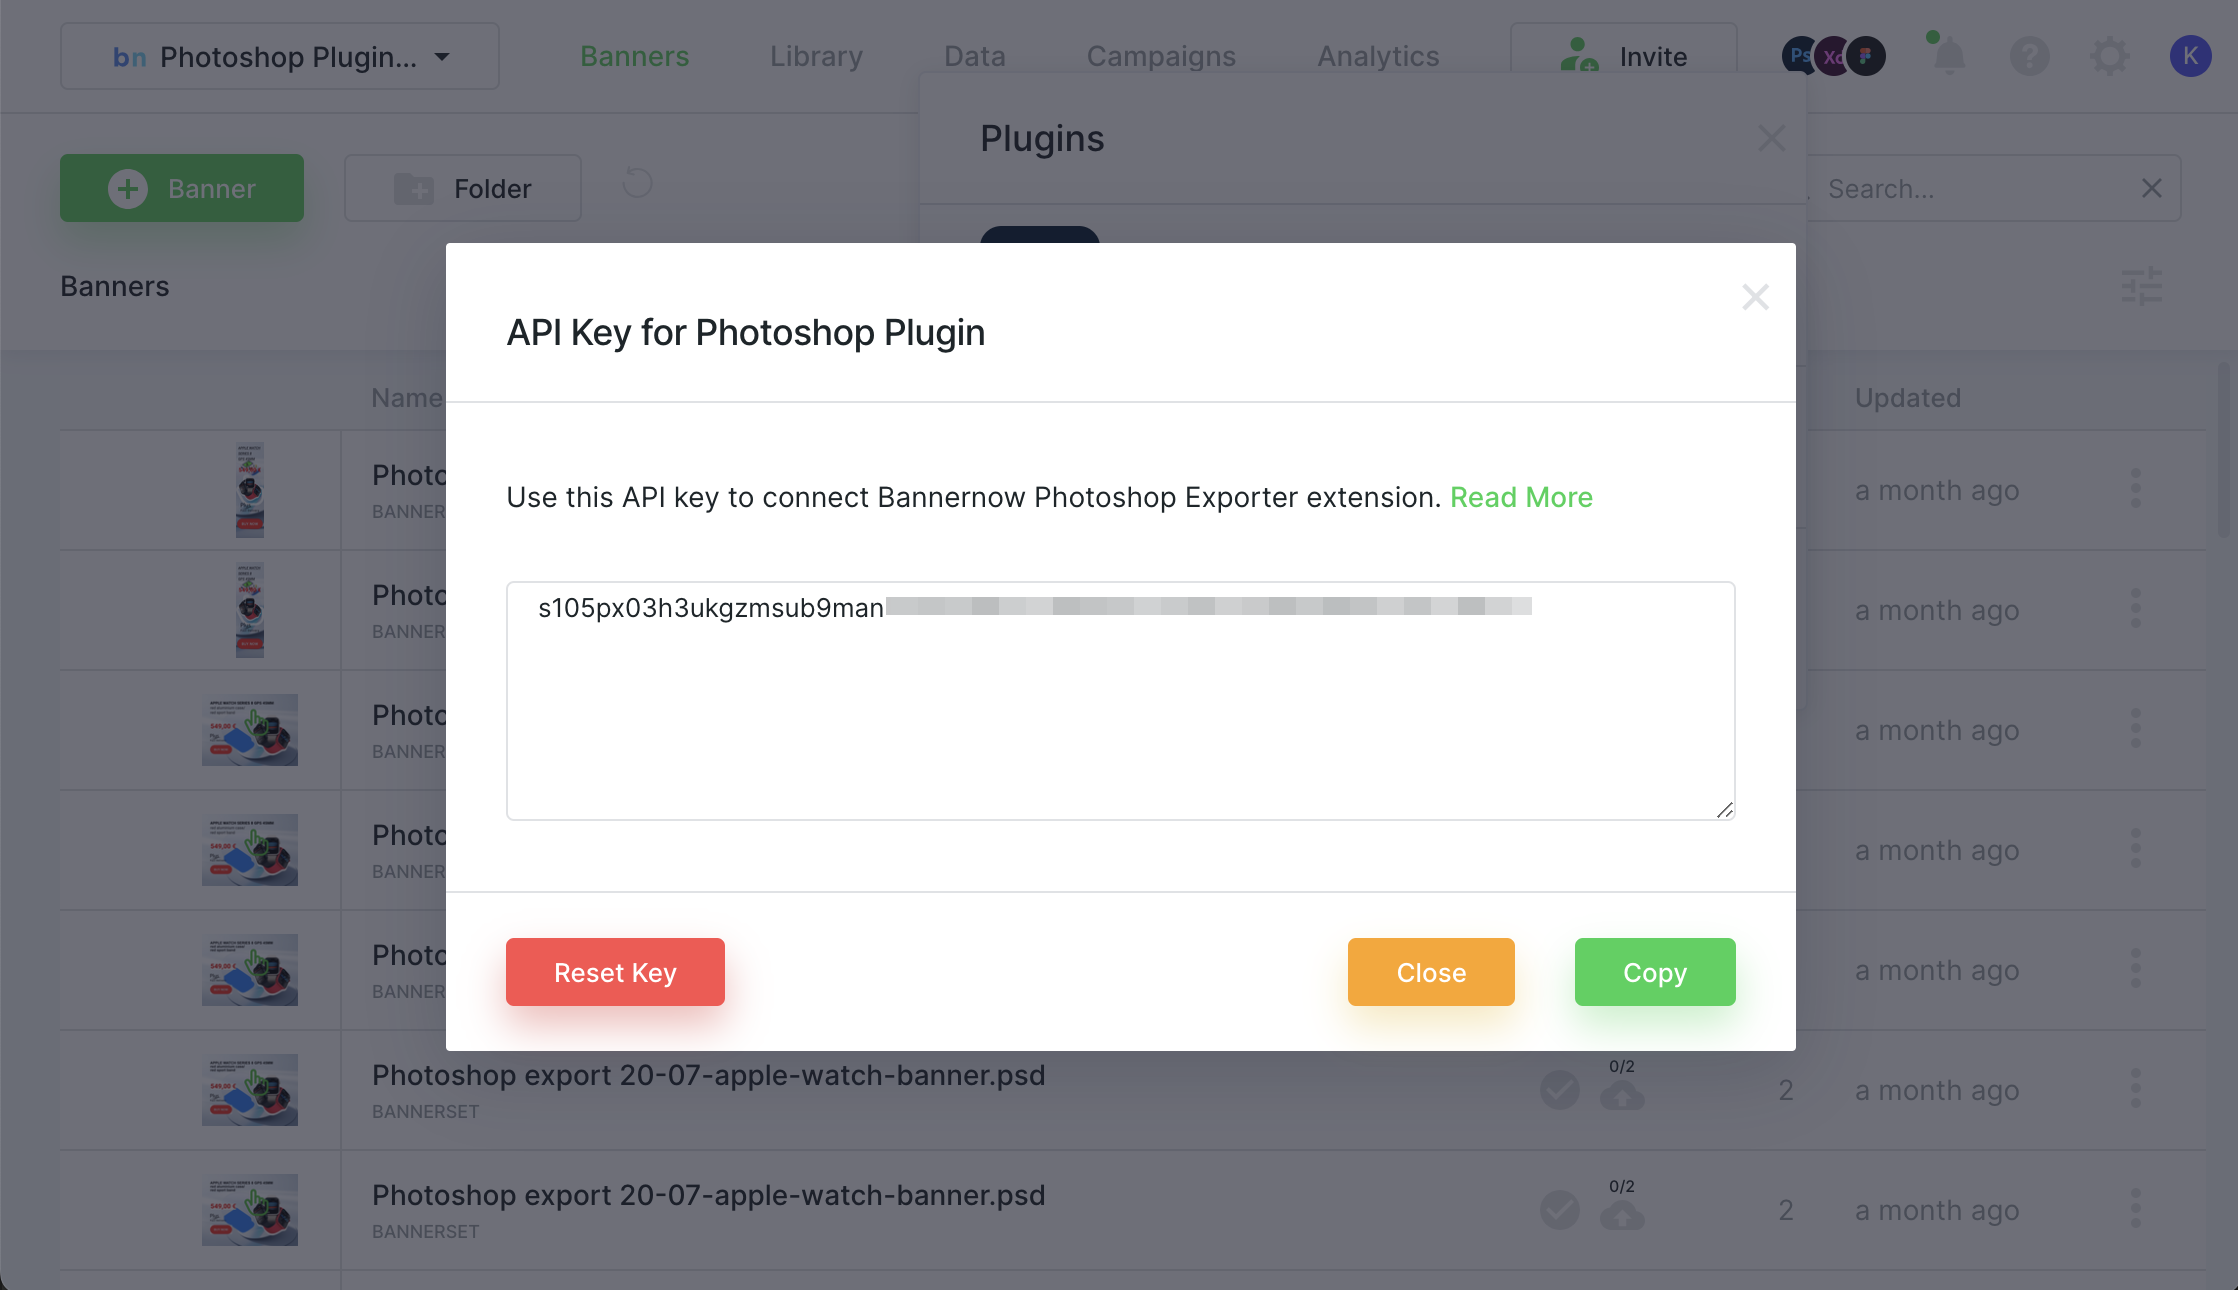Switch to the Campaigns tab

1161,56
